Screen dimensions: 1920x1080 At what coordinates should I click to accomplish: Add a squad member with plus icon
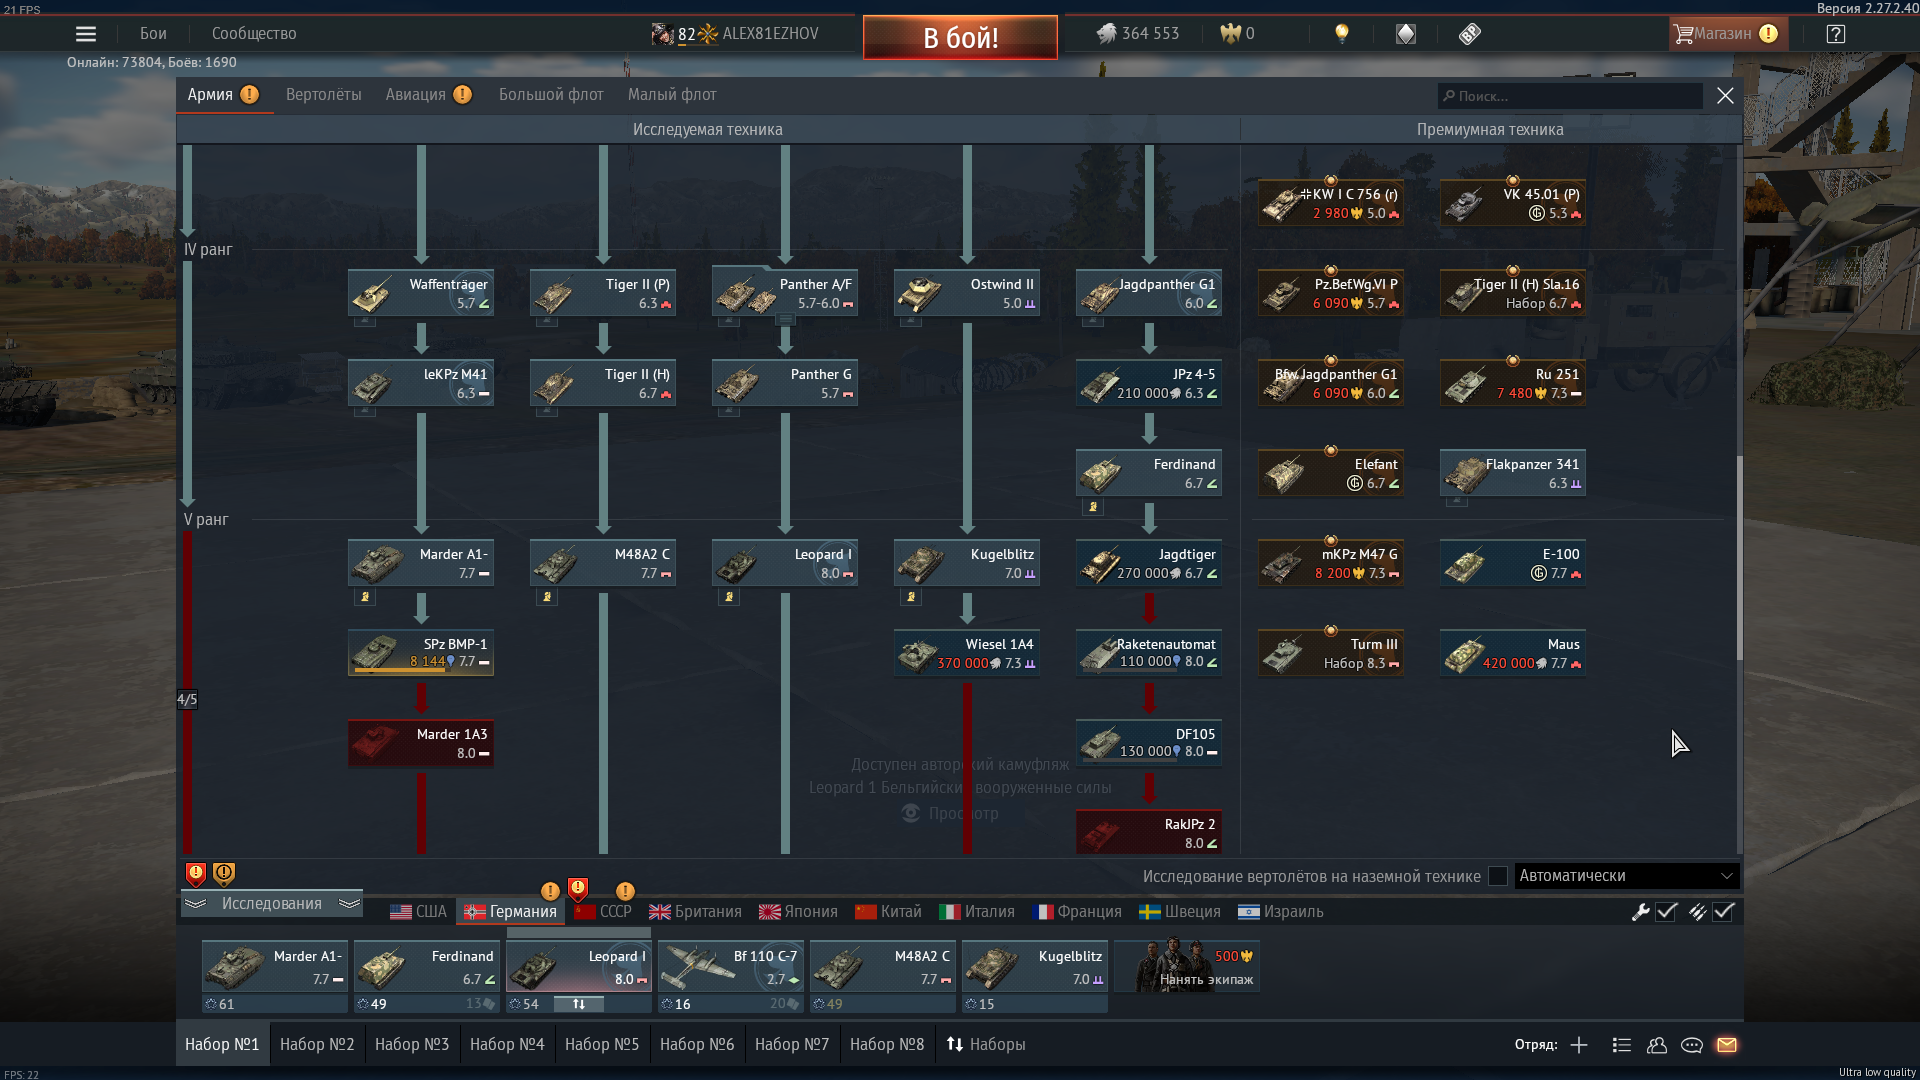pyautogui.click(x=1579, y=1045)
